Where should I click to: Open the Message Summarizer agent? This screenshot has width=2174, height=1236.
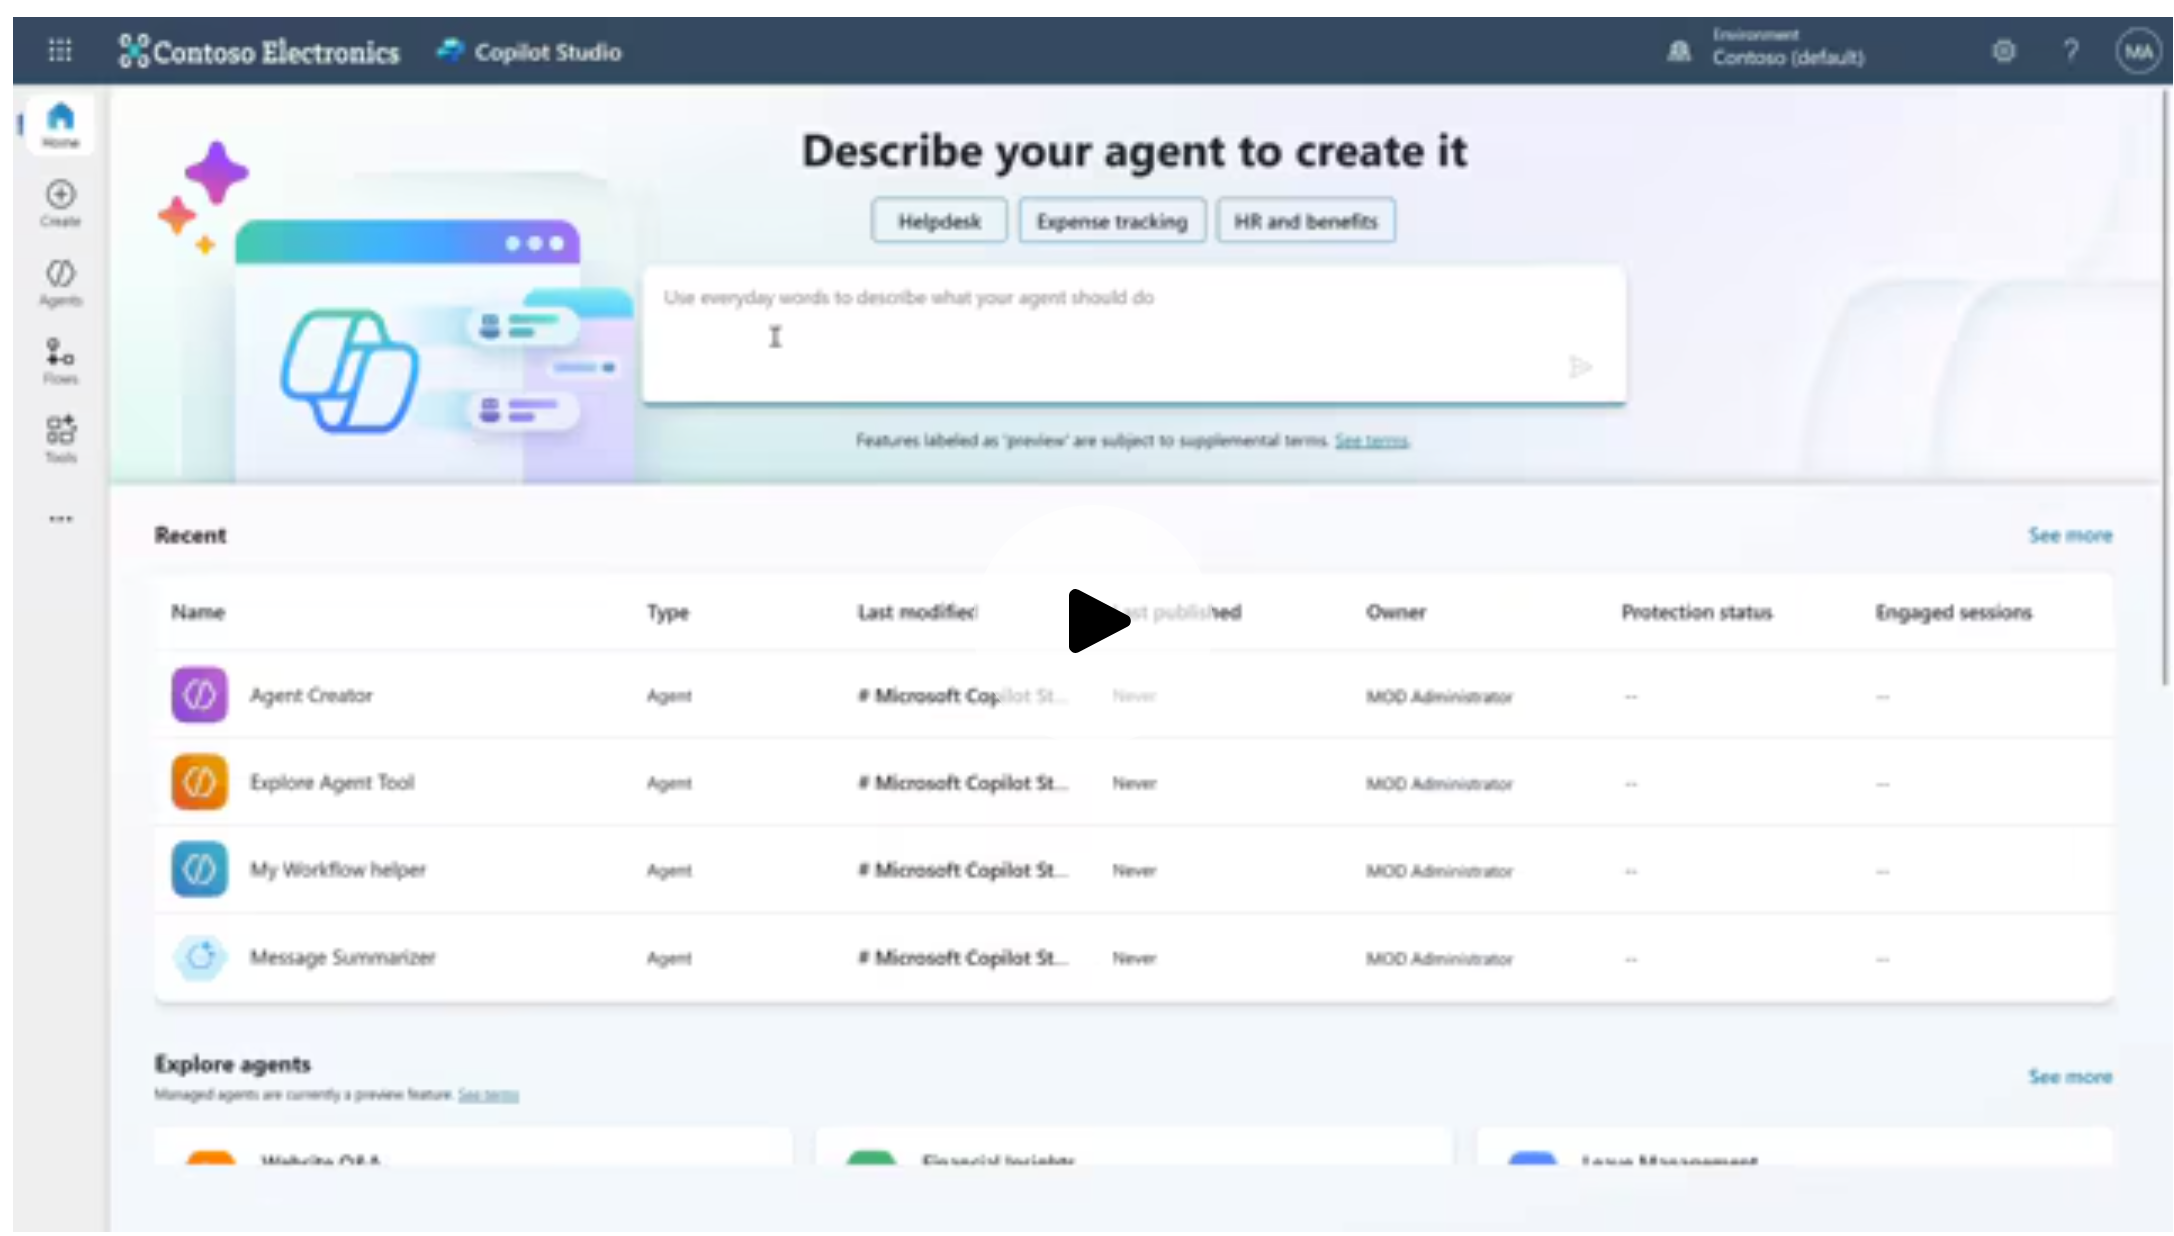point(342,957)
